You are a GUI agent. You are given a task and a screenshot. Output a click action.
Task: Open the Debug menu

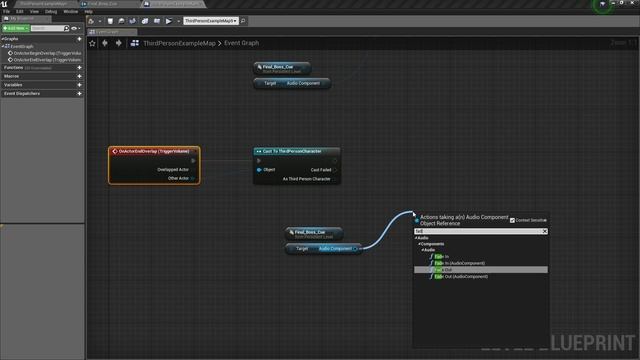[51, 11]
